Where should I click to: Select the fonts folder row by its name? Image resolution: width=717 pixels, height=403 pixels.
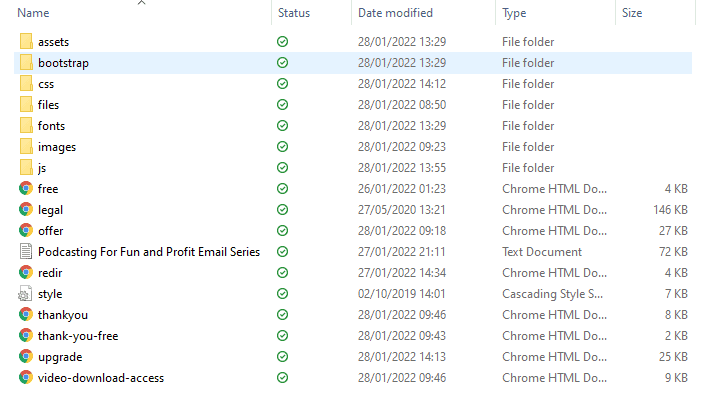point(52,126)
